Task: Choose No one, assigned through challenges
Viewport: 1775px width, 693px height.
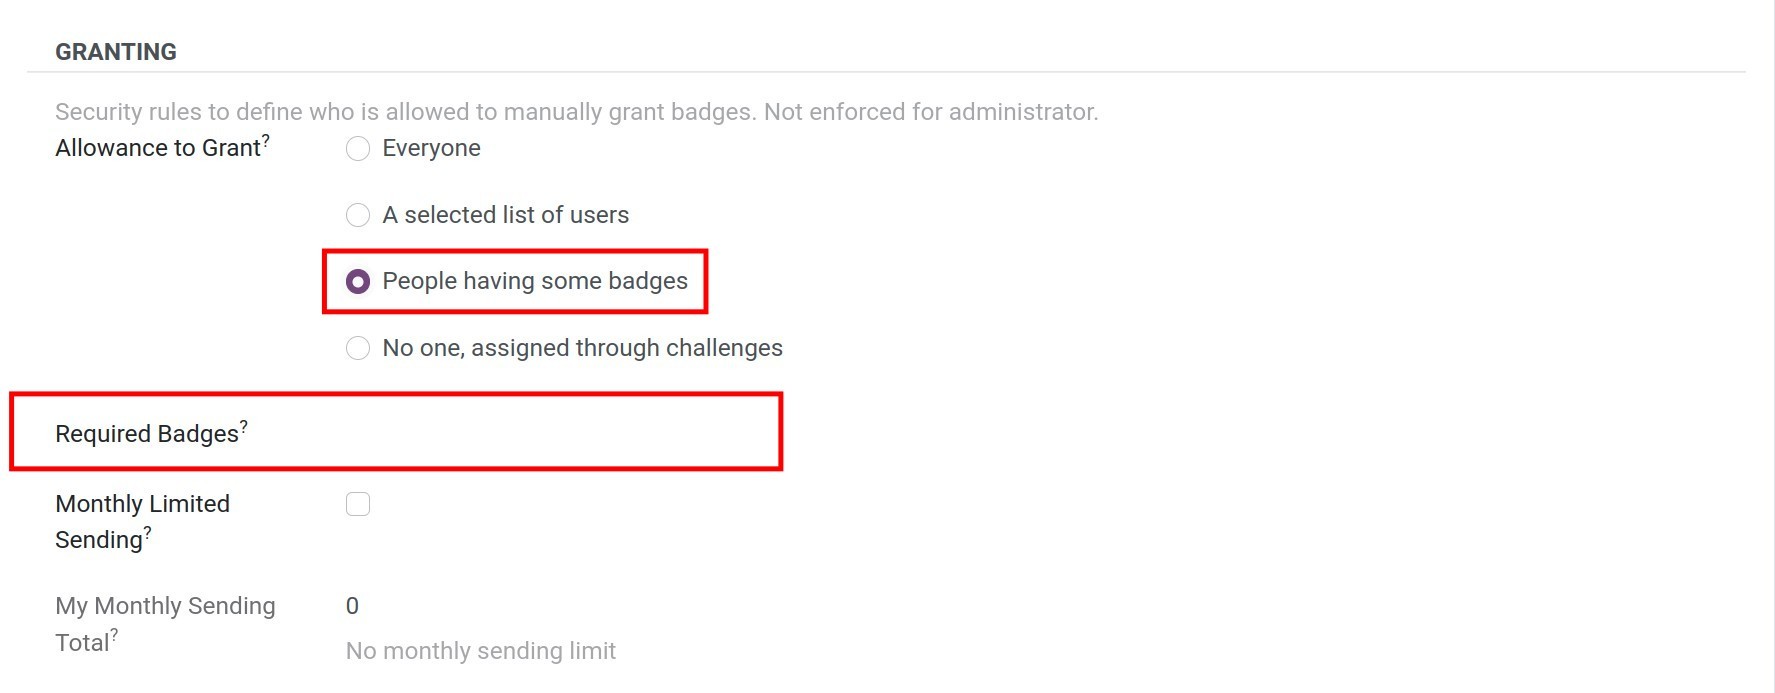Action: click(x=358, y=348)
